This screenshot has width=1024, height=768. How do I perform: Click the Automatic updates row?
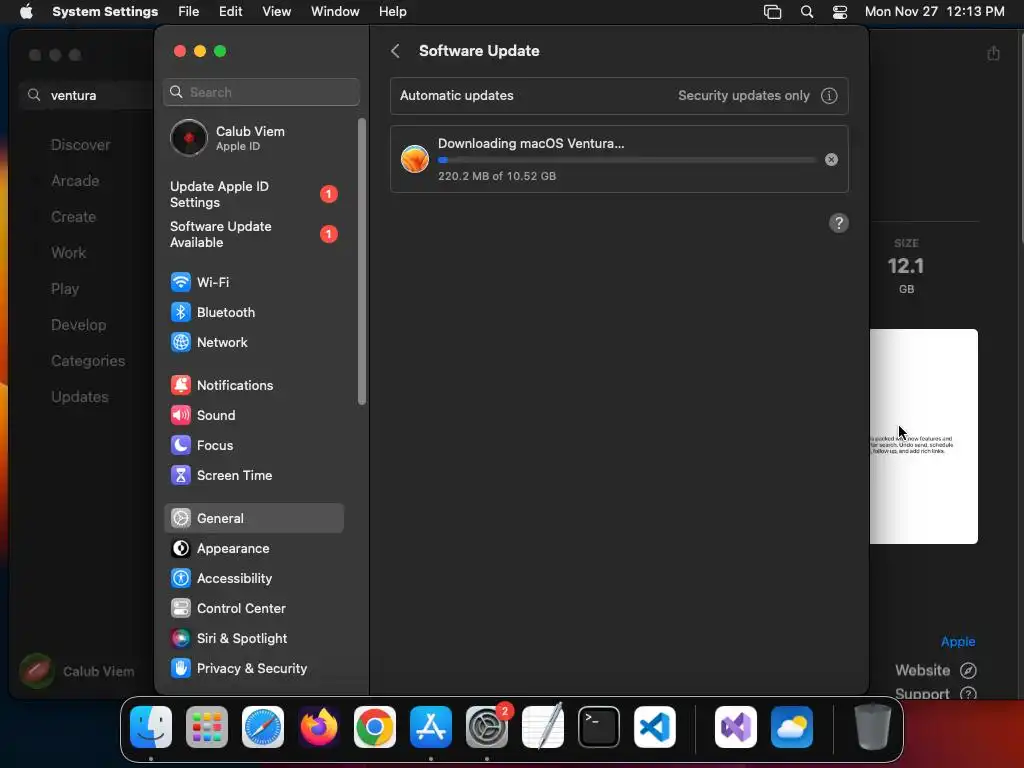point(619,95)
